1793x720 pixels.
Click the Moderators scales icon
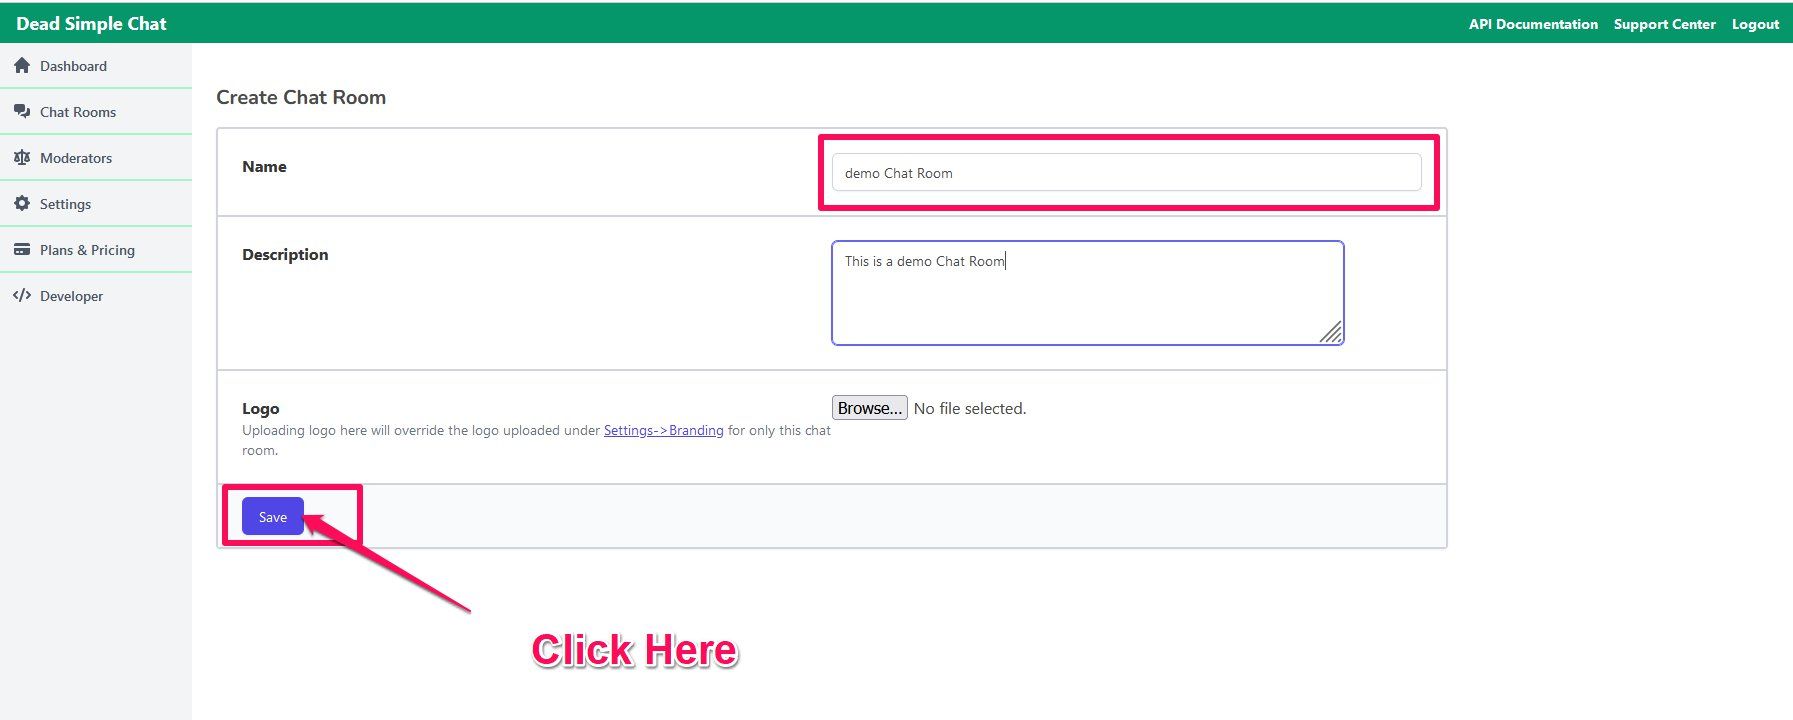[22, 157]
